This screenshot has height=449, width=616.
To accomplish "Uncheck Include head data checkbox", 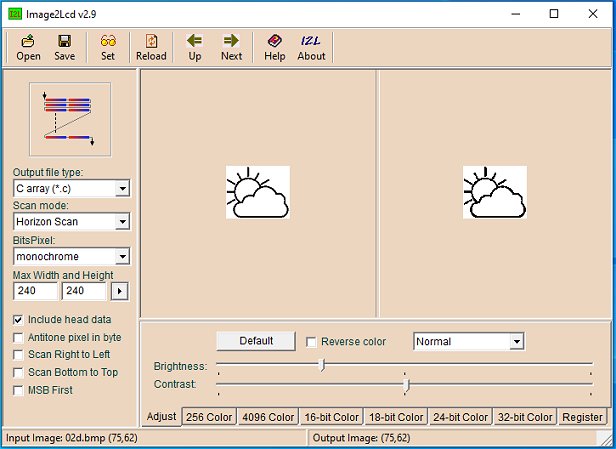I will [19, 319].
